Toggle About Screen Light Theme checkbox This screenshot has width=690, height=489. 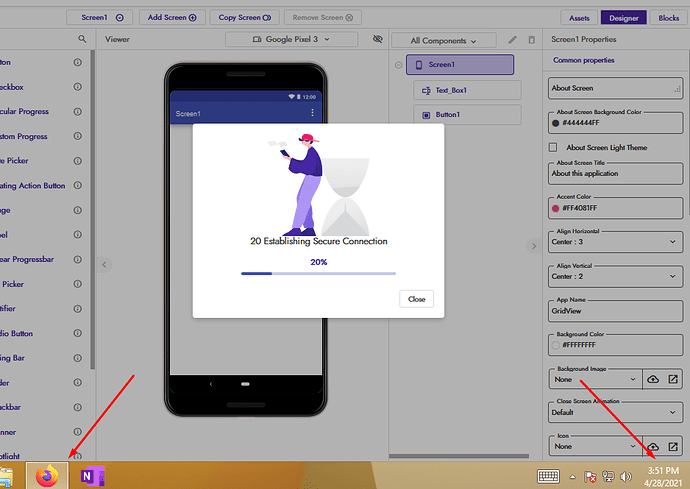click(553, 147)
